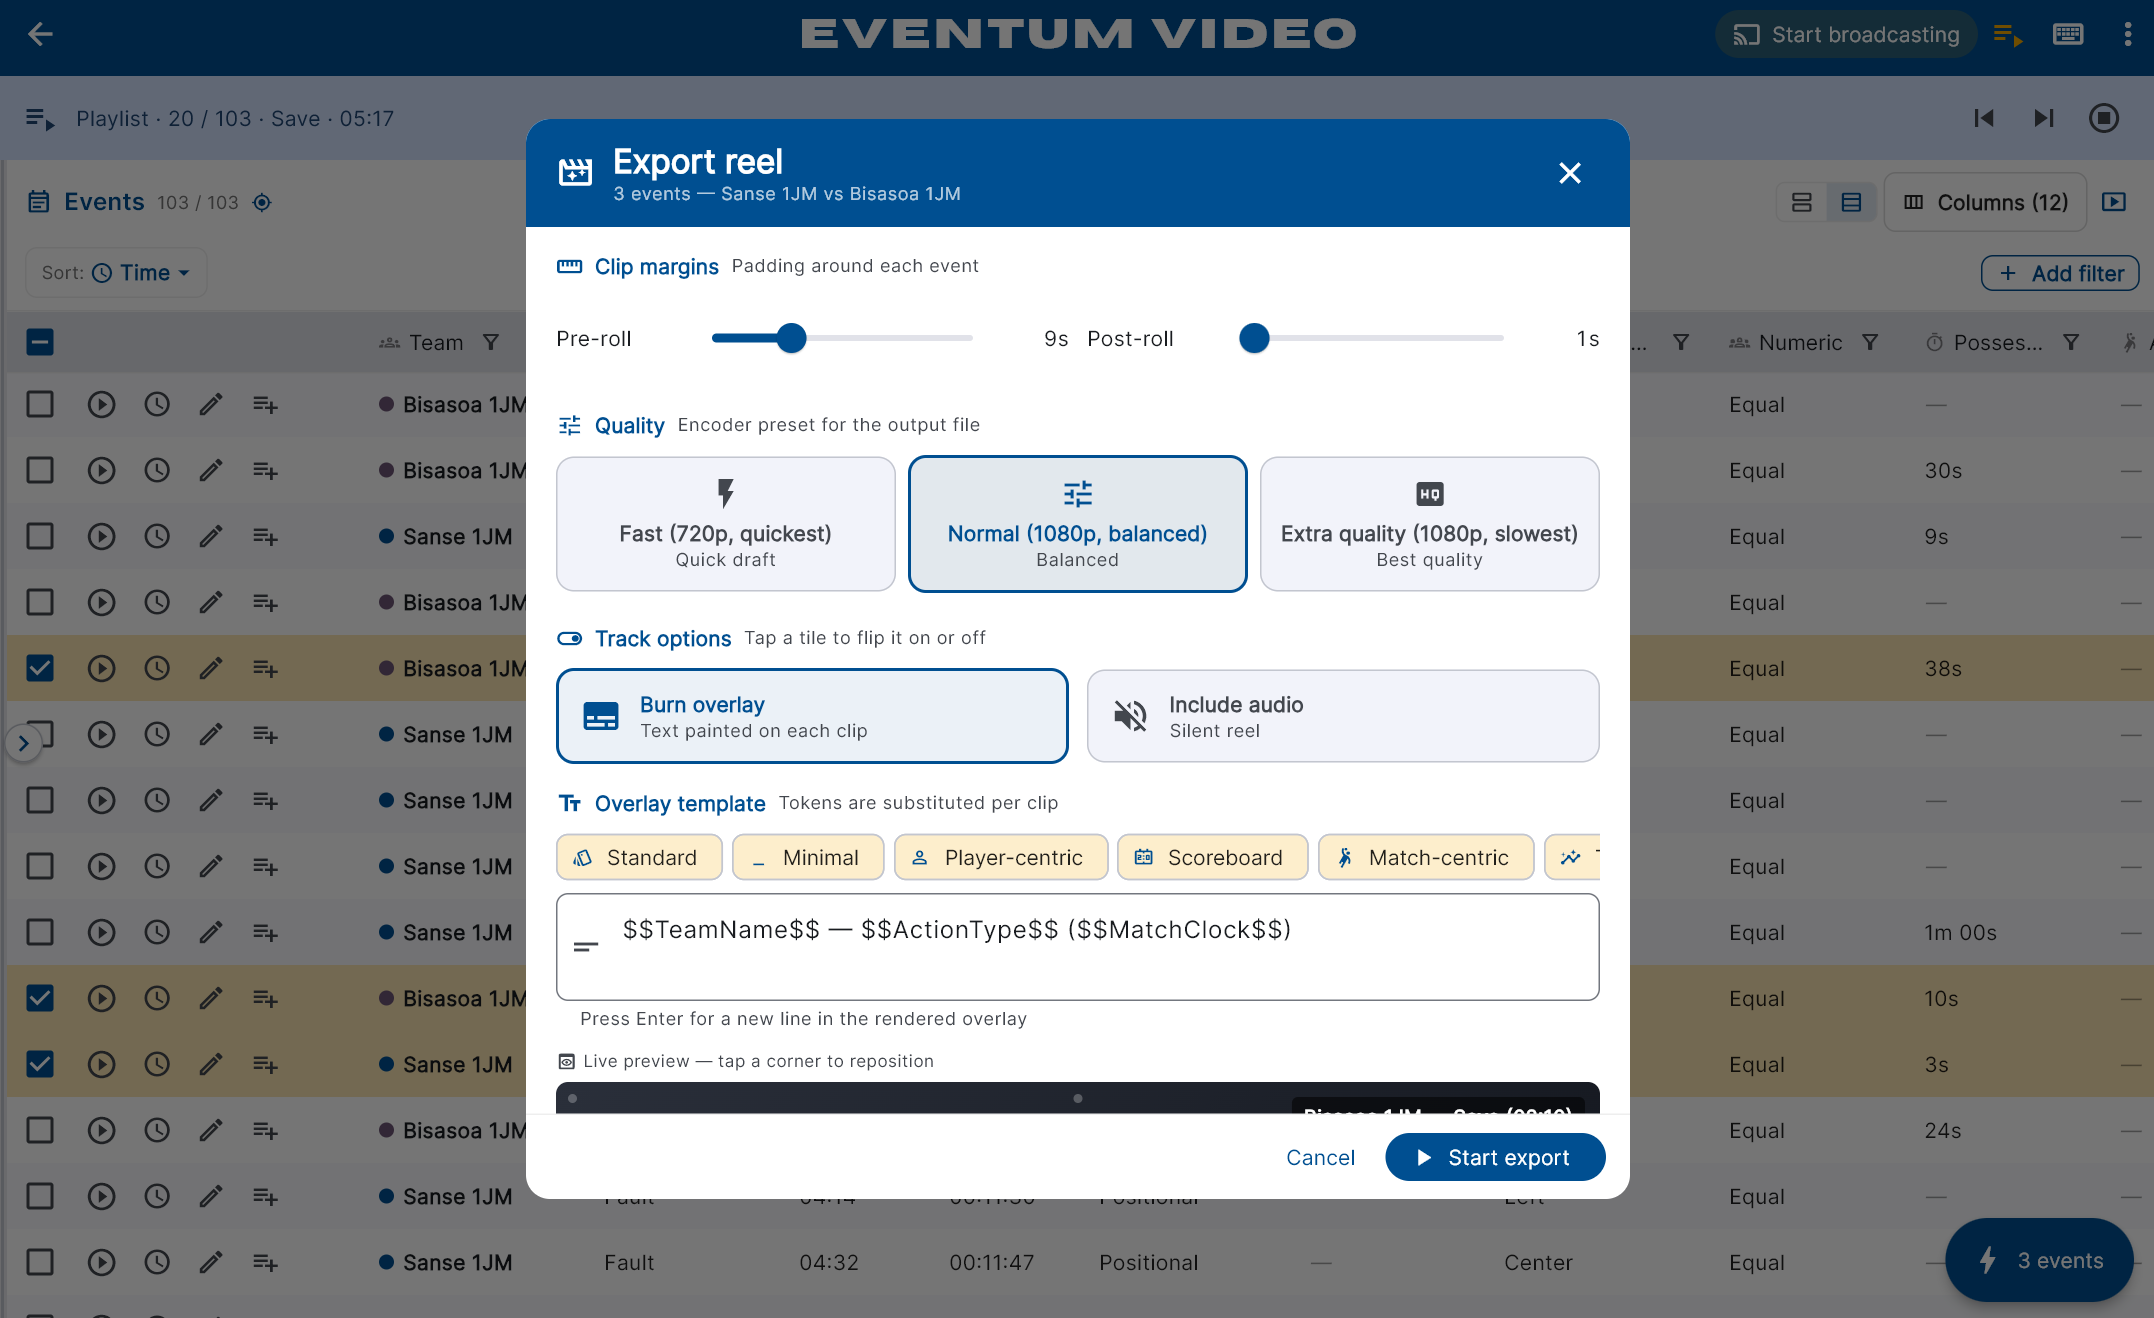Edit the Sanse 1JM Fault 04:32 event
The height and width of the screenshot is (1318, 2154).
[x=211, y=1262]
